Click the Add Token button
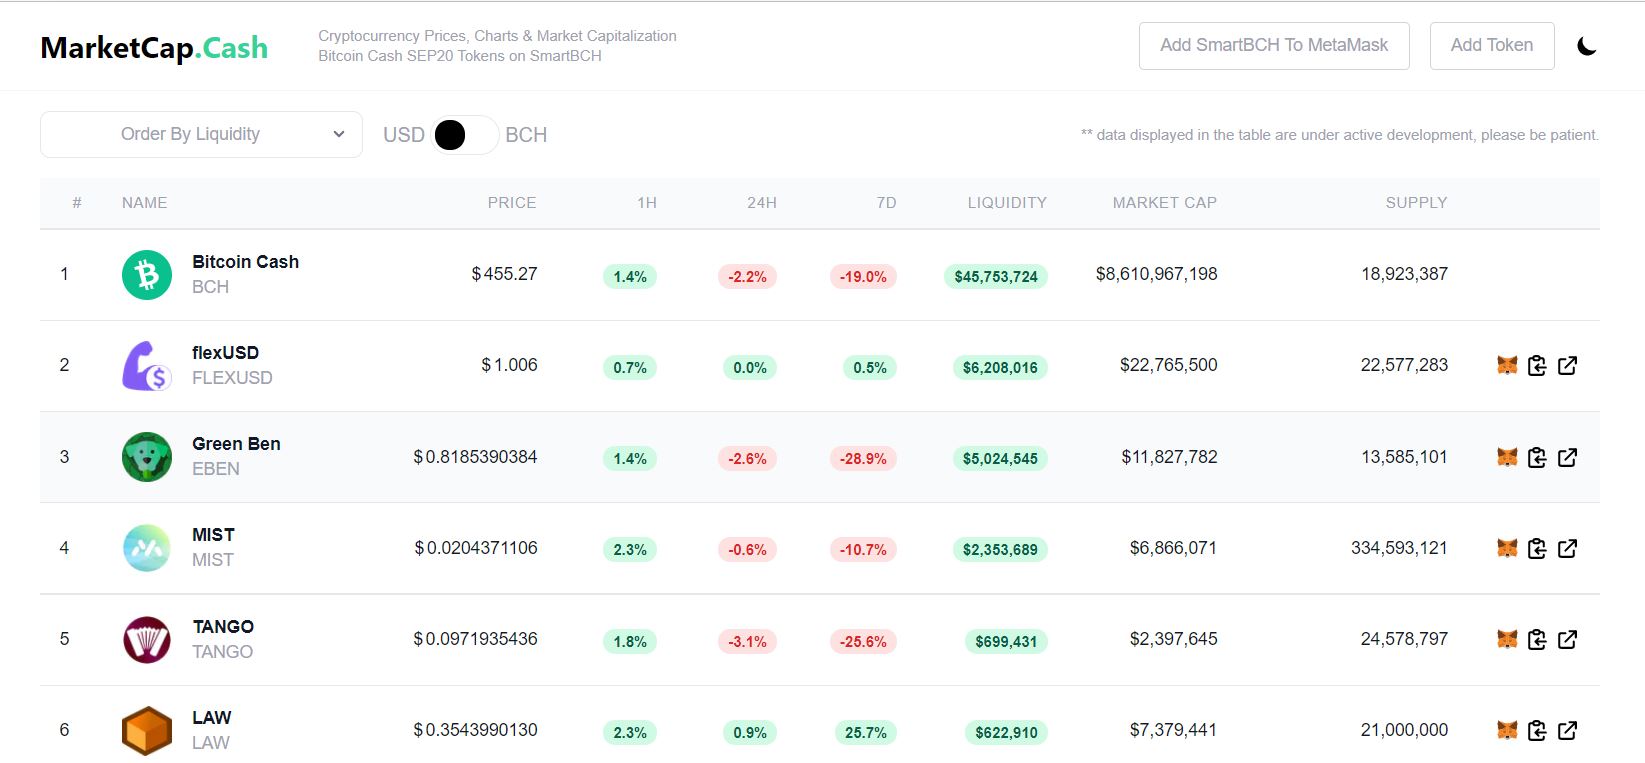 click(1492, 46)
